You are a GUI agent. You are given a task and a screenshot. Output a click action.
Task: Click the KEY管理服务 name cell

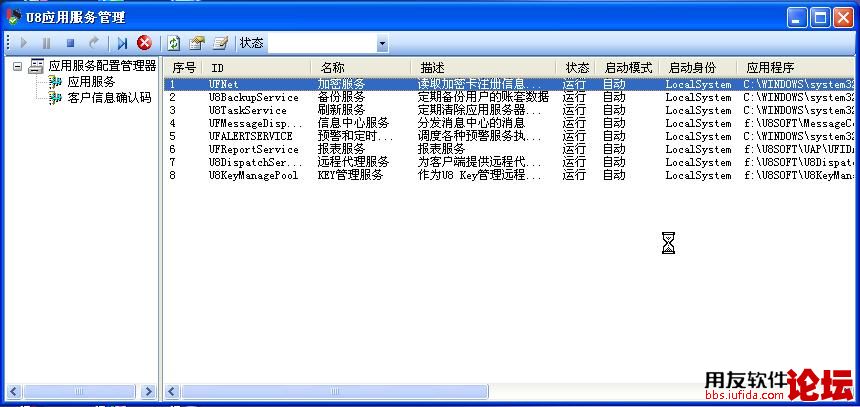pyautogui.click(x=350, y=176)
